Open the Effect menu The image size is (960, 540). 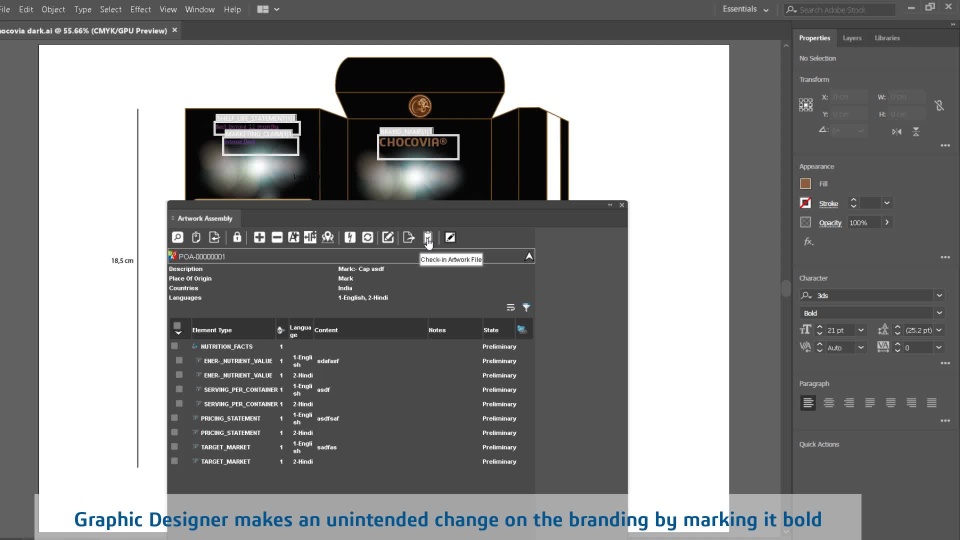click(140, 9)
